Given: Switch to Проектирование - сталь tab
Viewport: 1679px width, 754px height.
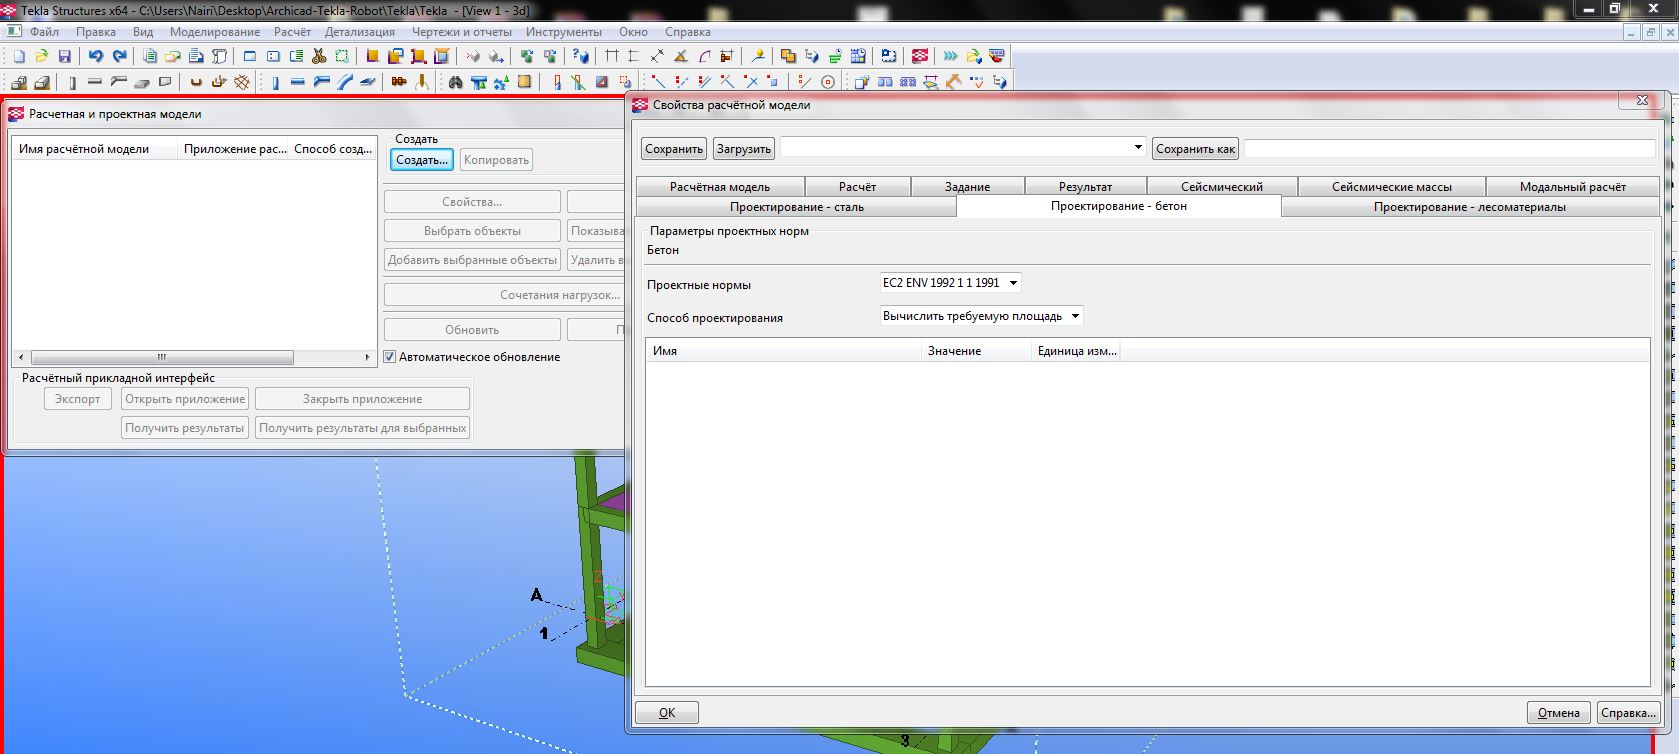Looking at the screenshot, I should pyautogui.click(x=796, y=207).
